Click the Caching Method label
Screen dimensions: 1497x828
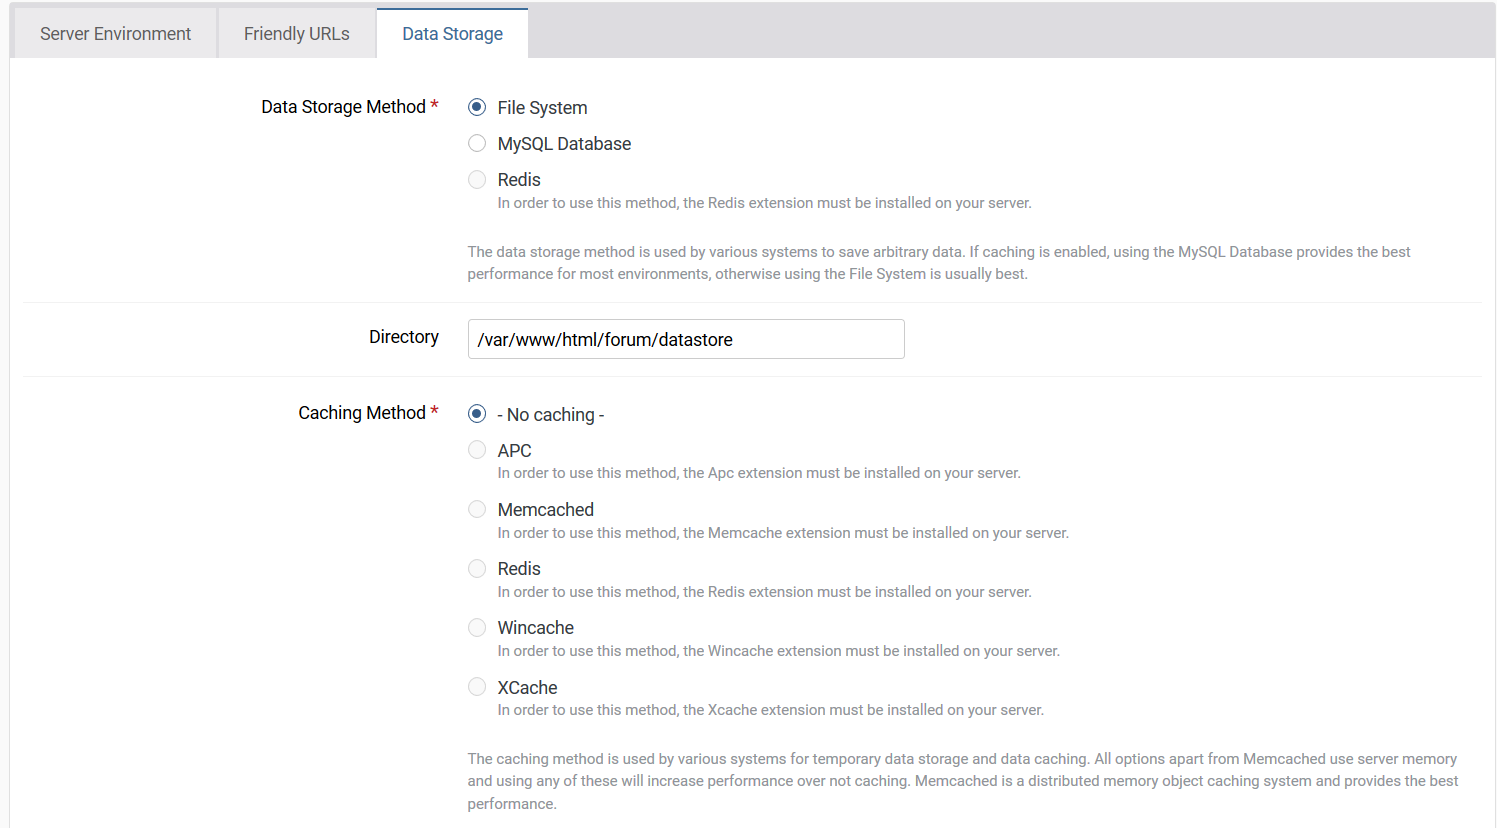(368, 413)
